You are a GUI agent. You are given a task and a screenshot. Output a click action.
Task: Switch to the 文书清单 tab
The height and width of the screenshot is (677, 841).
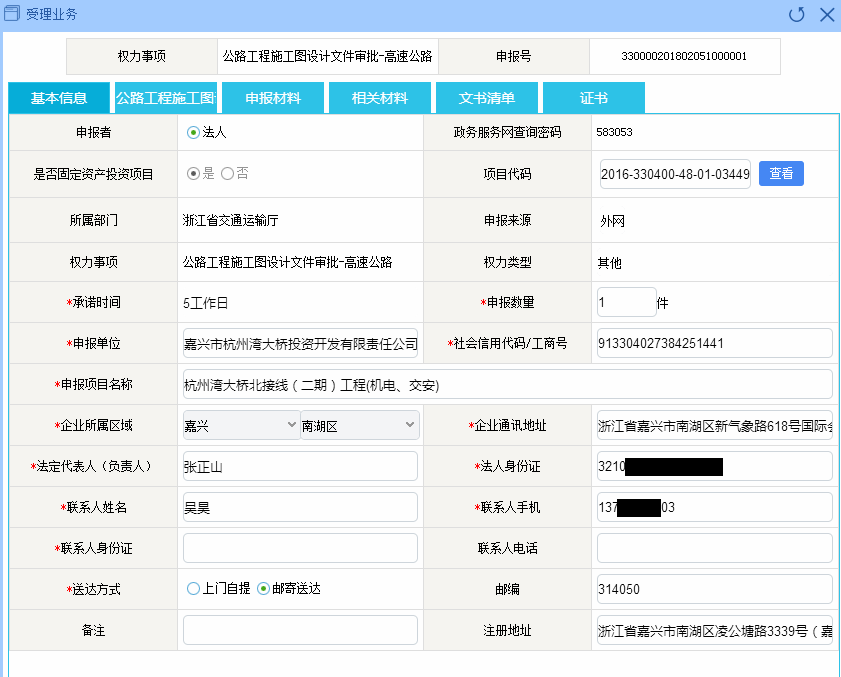pyautogui.click(x=487, y=98)
